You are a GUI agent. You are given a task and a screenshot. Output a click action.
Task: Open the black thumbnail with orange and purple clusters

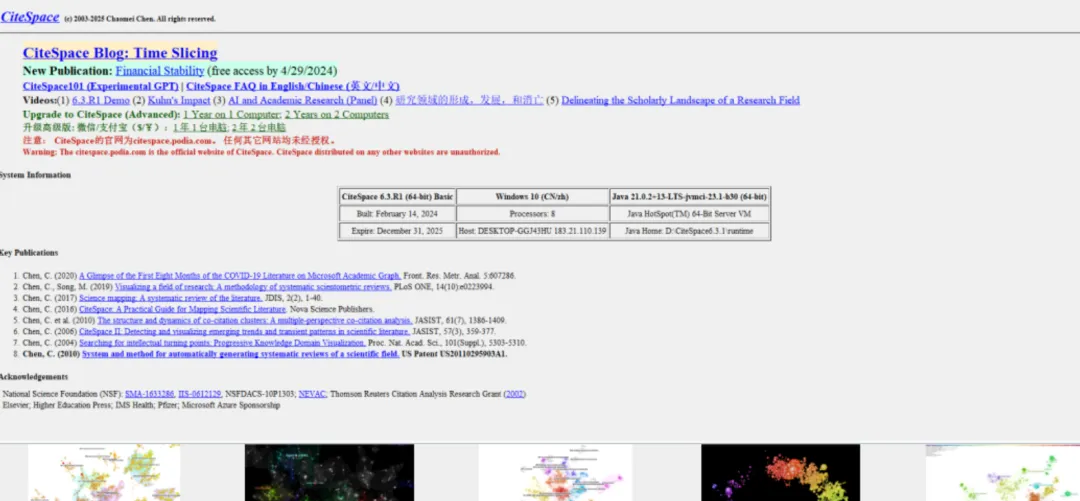point(780,472)
